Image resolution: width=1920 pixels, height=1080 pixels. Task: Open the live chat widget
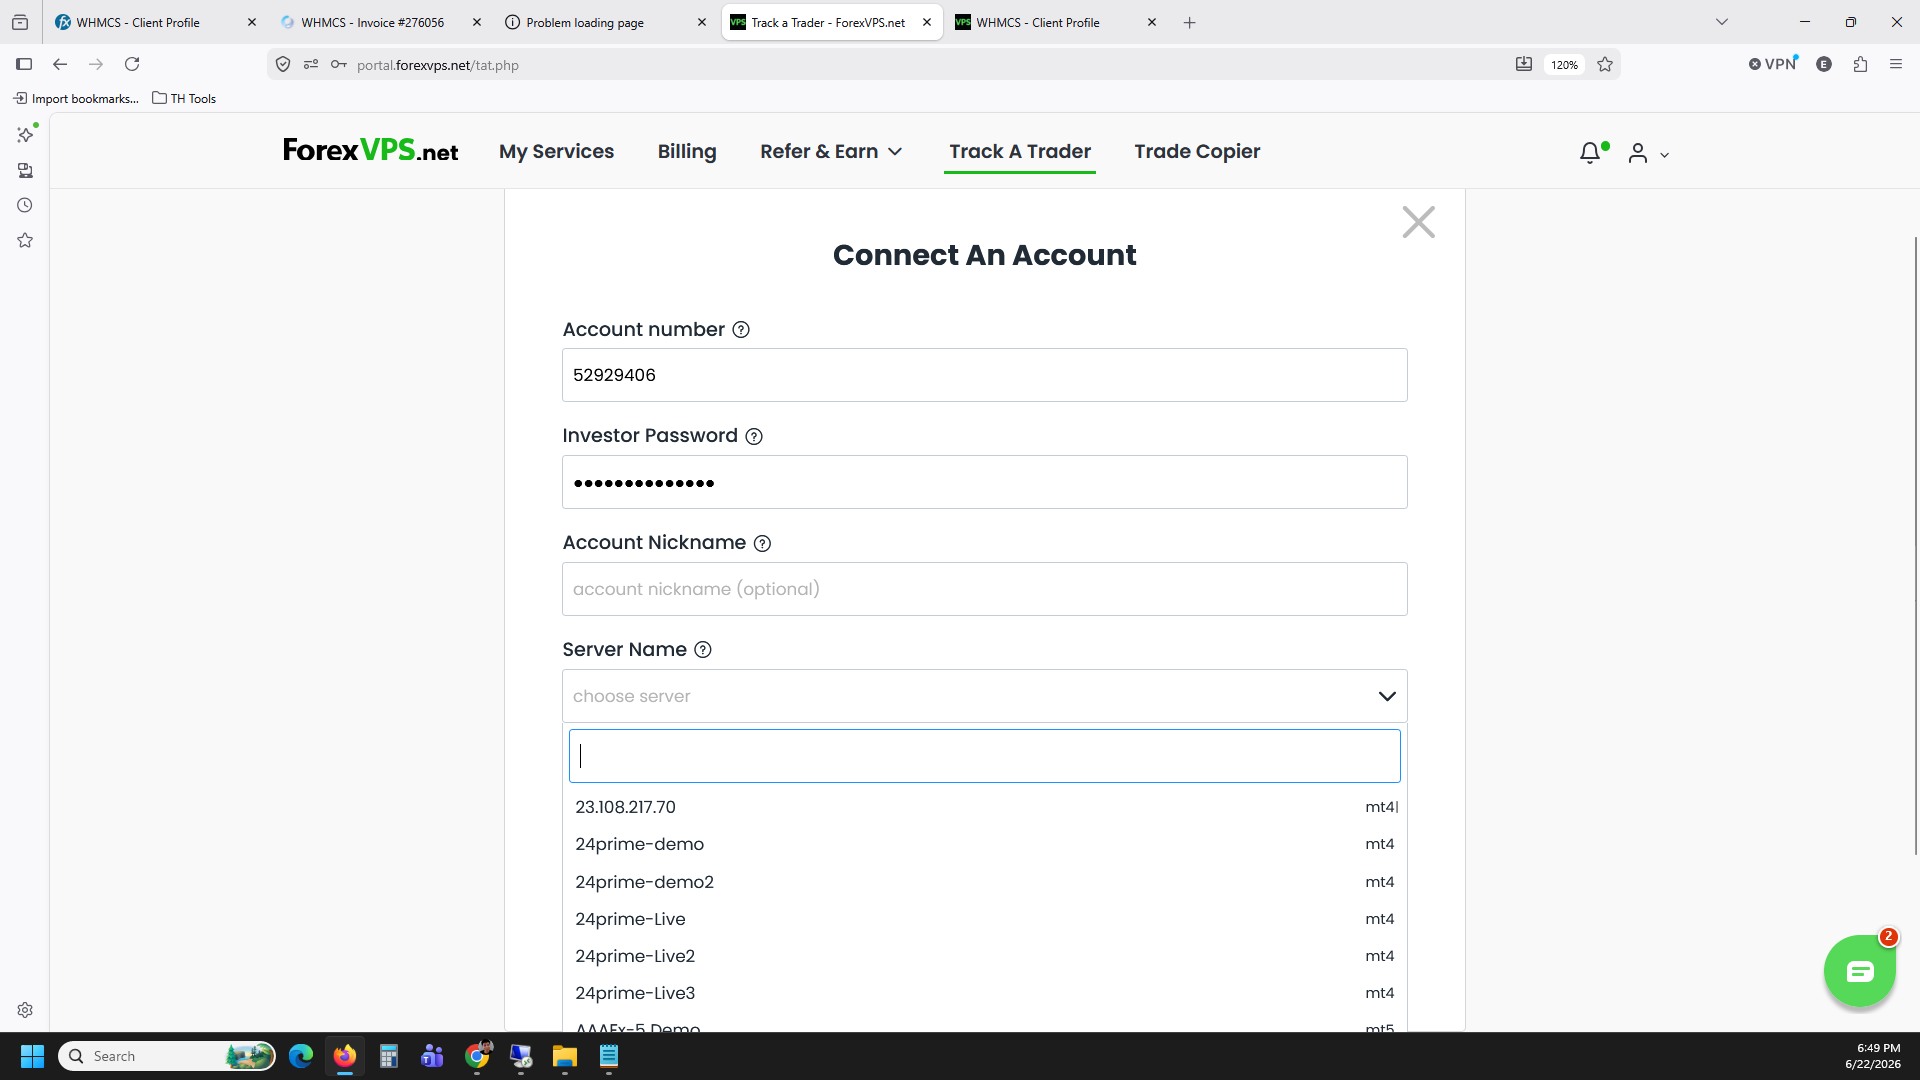coord(1859,971)
